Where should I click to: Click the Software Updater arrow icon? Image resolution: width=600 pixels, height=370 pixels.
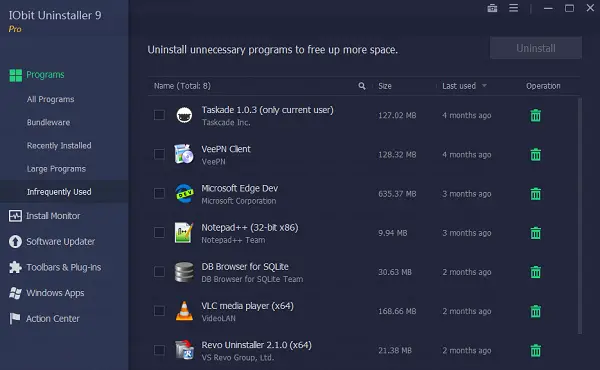15,241
